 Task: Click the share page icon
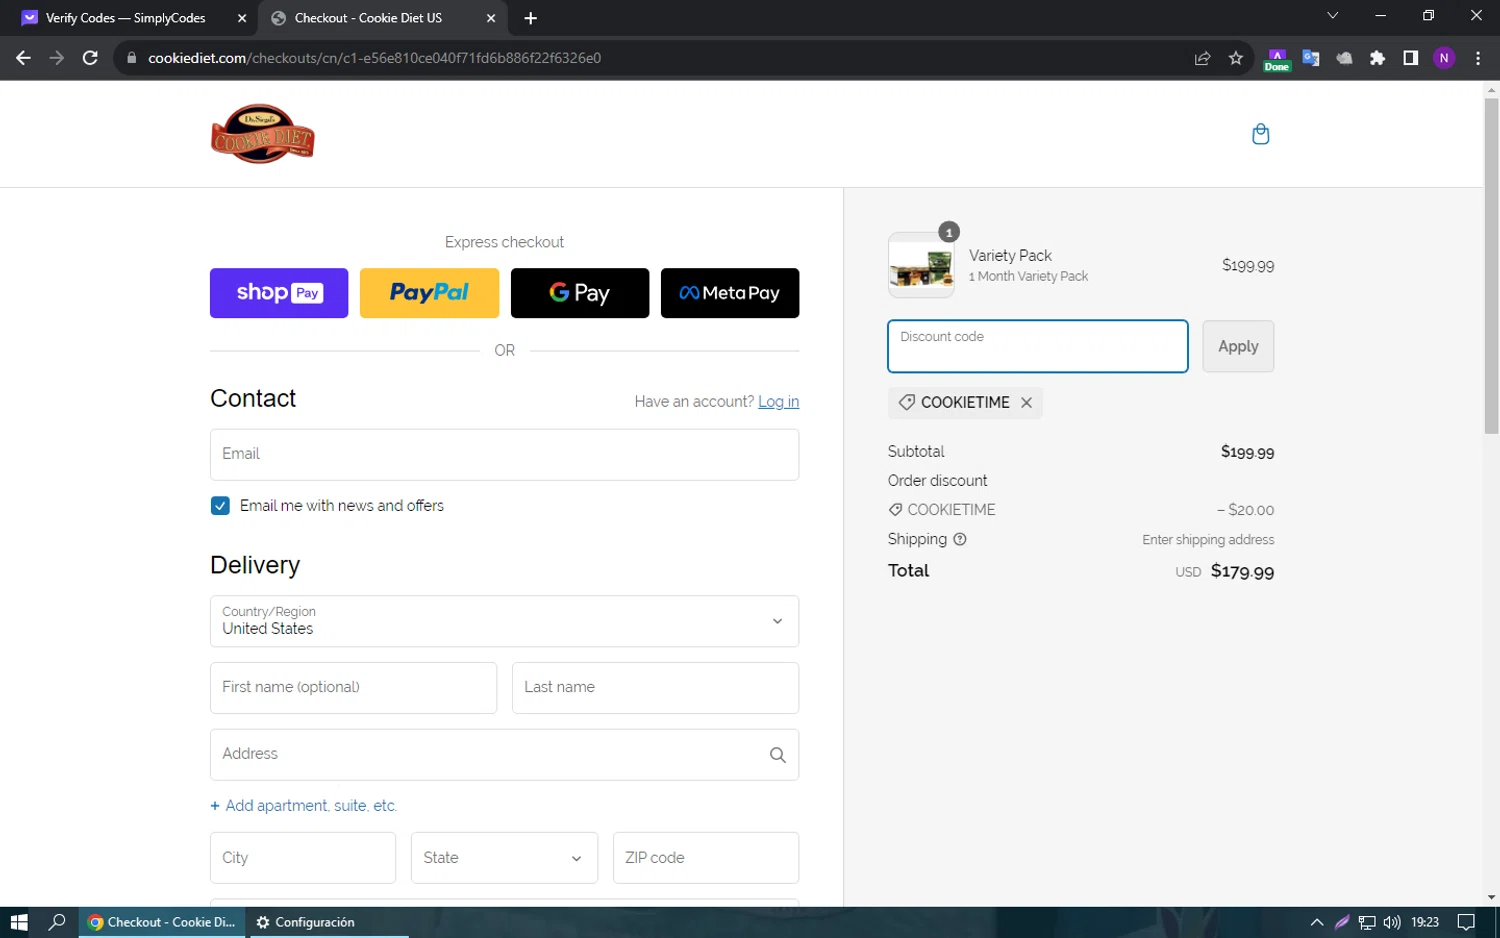pos(1202,58)
